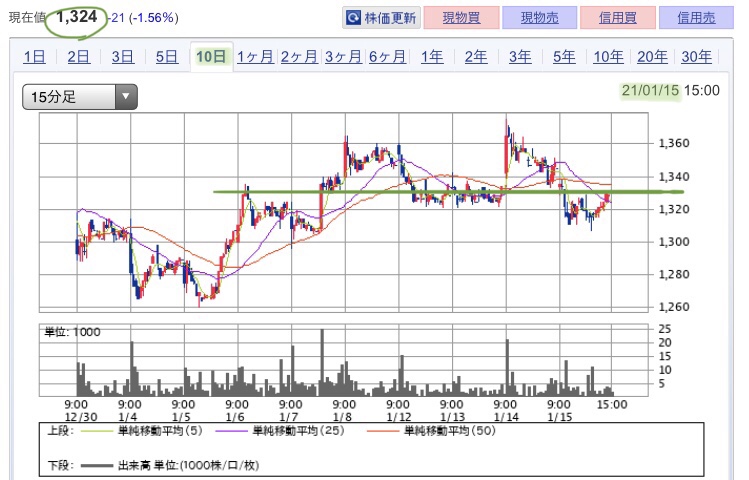The height and width of the screenshot is (480, 749).
Task: Click the 単純移動平均(25) legend entry
Action: pos(280,431)
